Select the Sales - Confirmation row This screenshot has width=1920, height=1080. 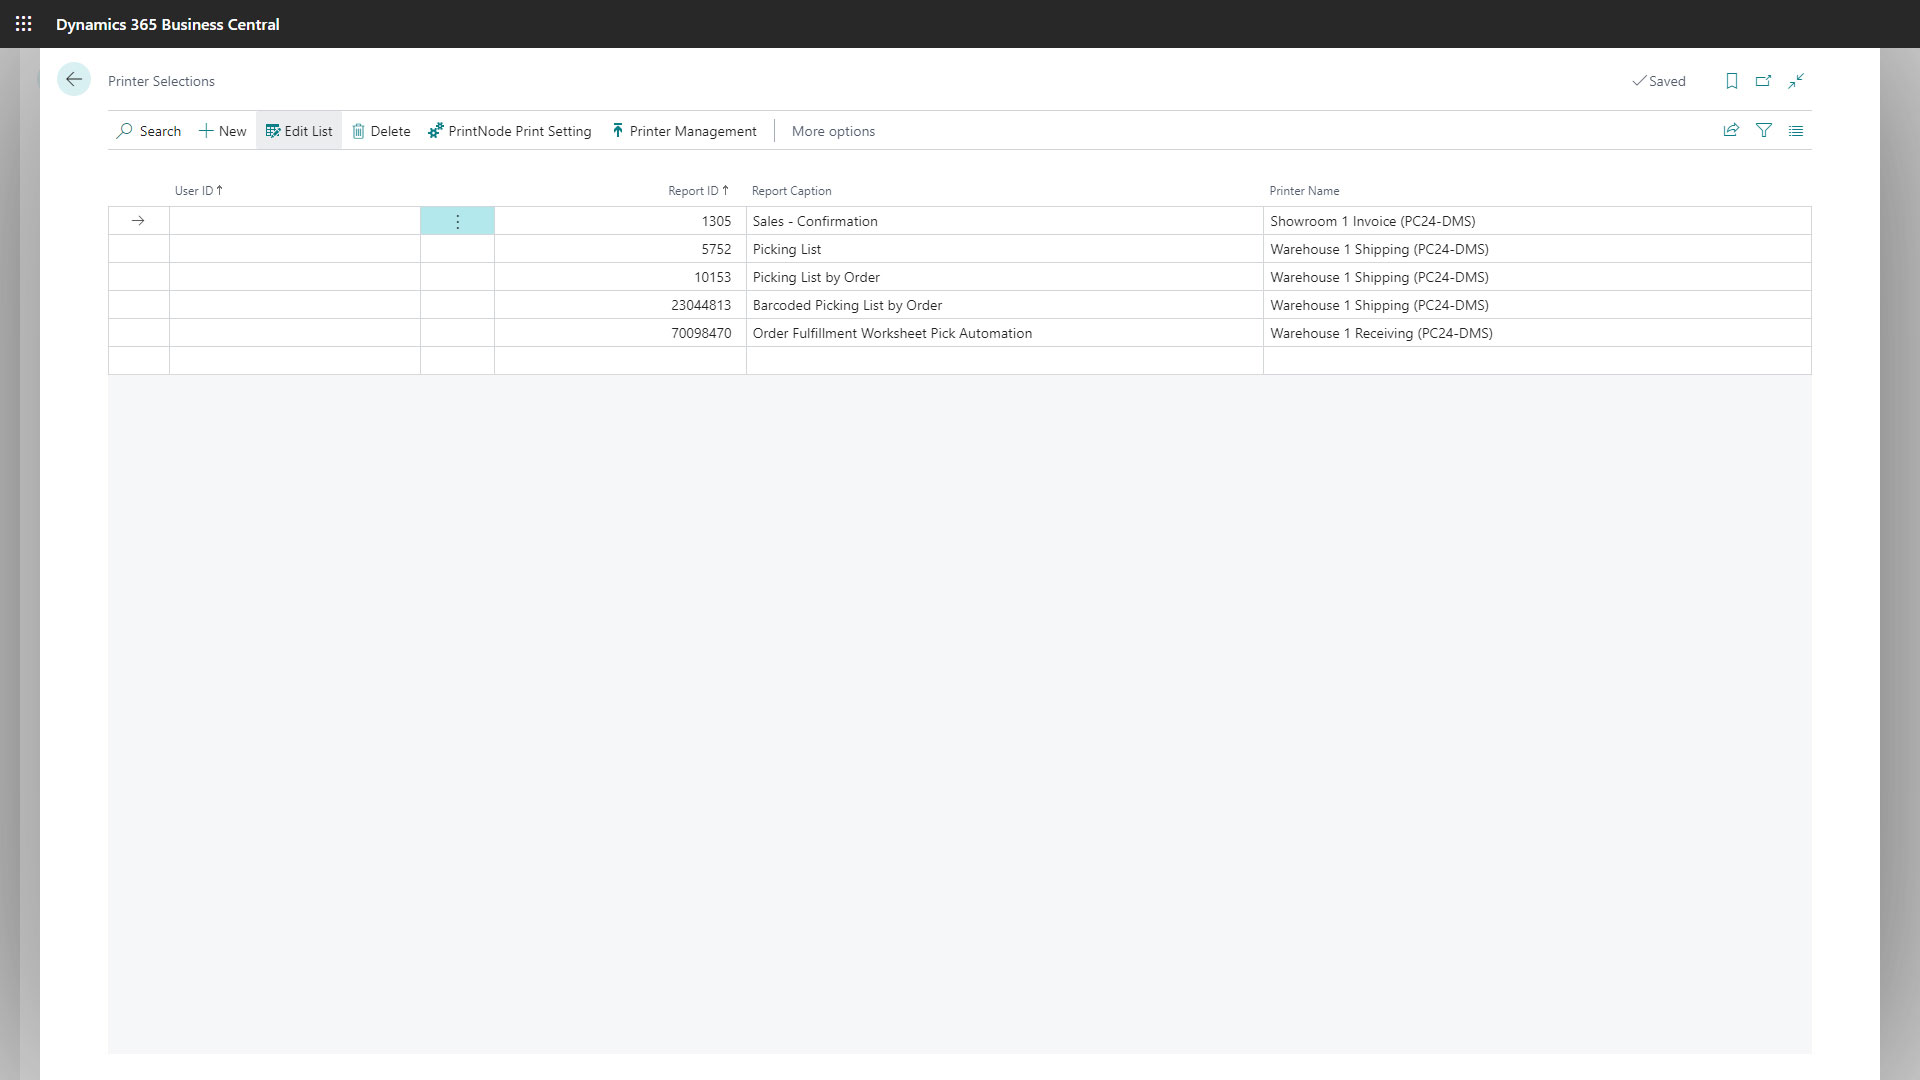click(815, 221)
